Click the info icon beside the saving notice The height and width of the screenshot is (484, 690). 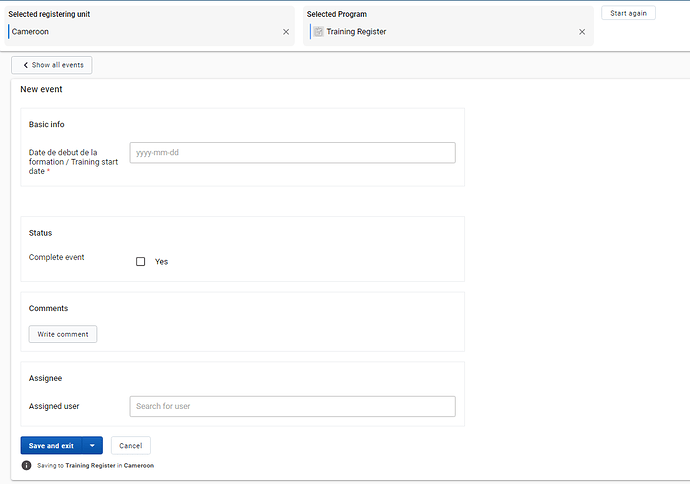click(26, 465)
